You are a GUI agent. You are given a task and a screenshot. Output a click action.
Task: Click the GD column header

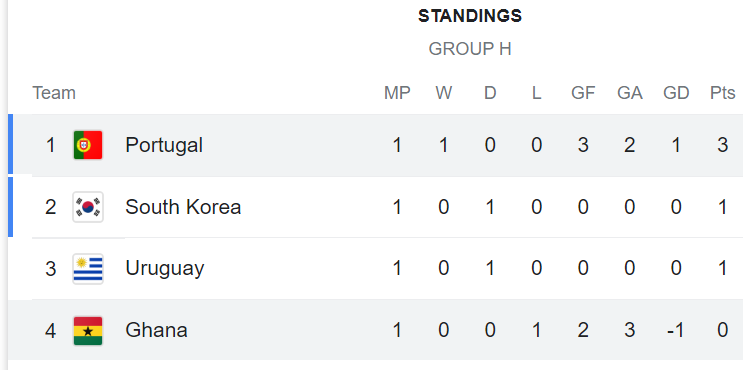pos(676,93)
